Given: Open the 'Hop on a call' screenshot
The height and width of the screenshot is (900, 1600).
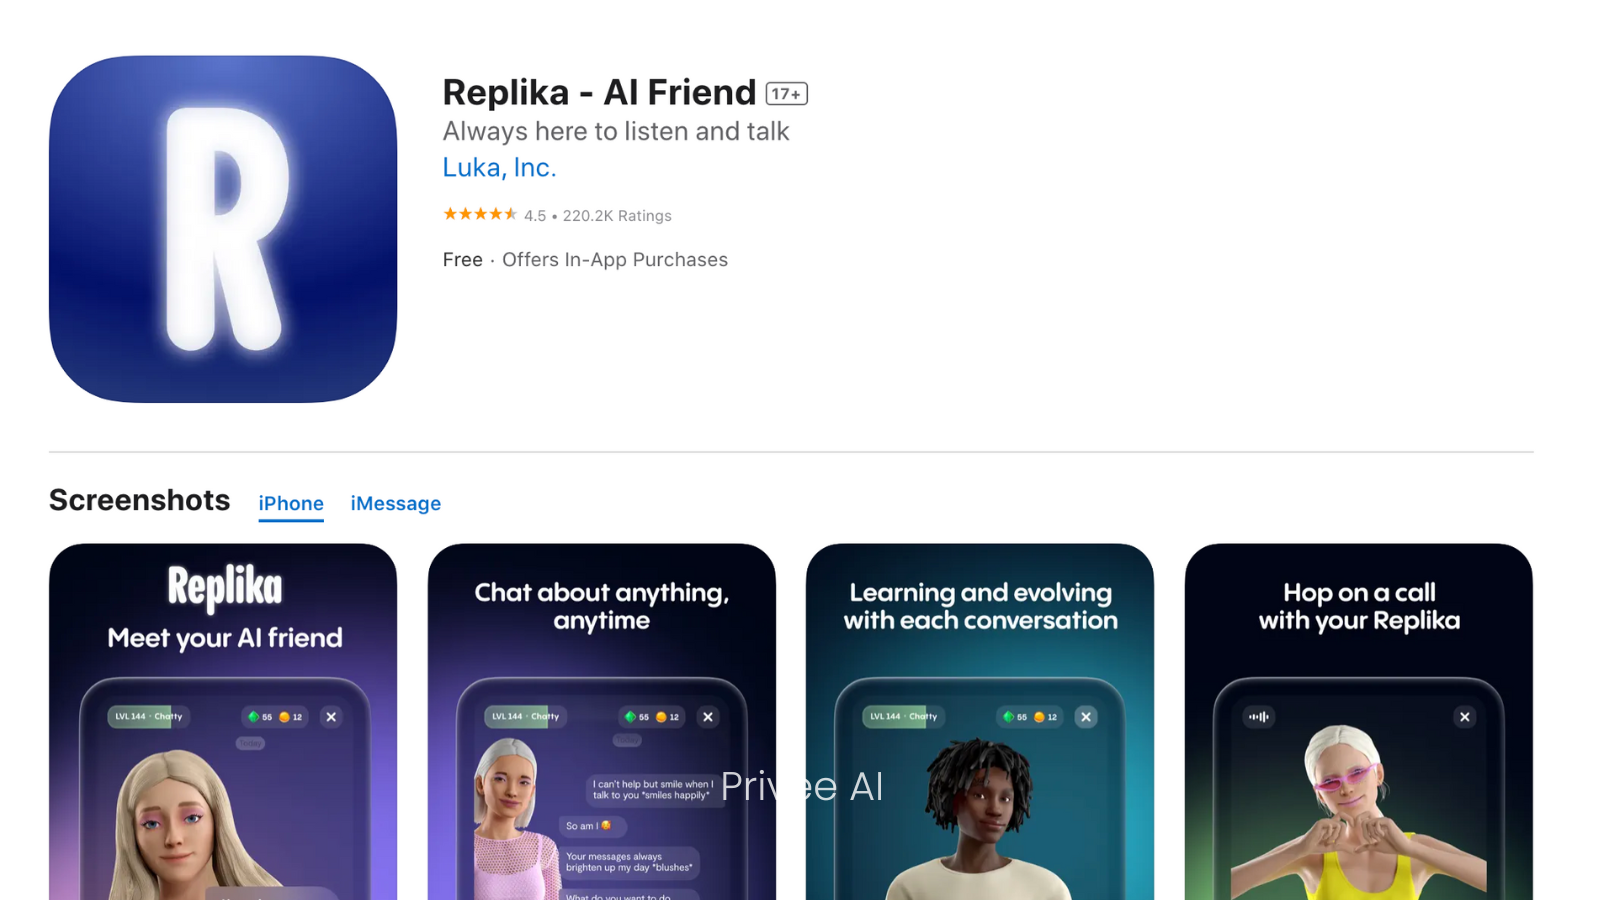Looking at the screenshot, I should [1358, 722].
